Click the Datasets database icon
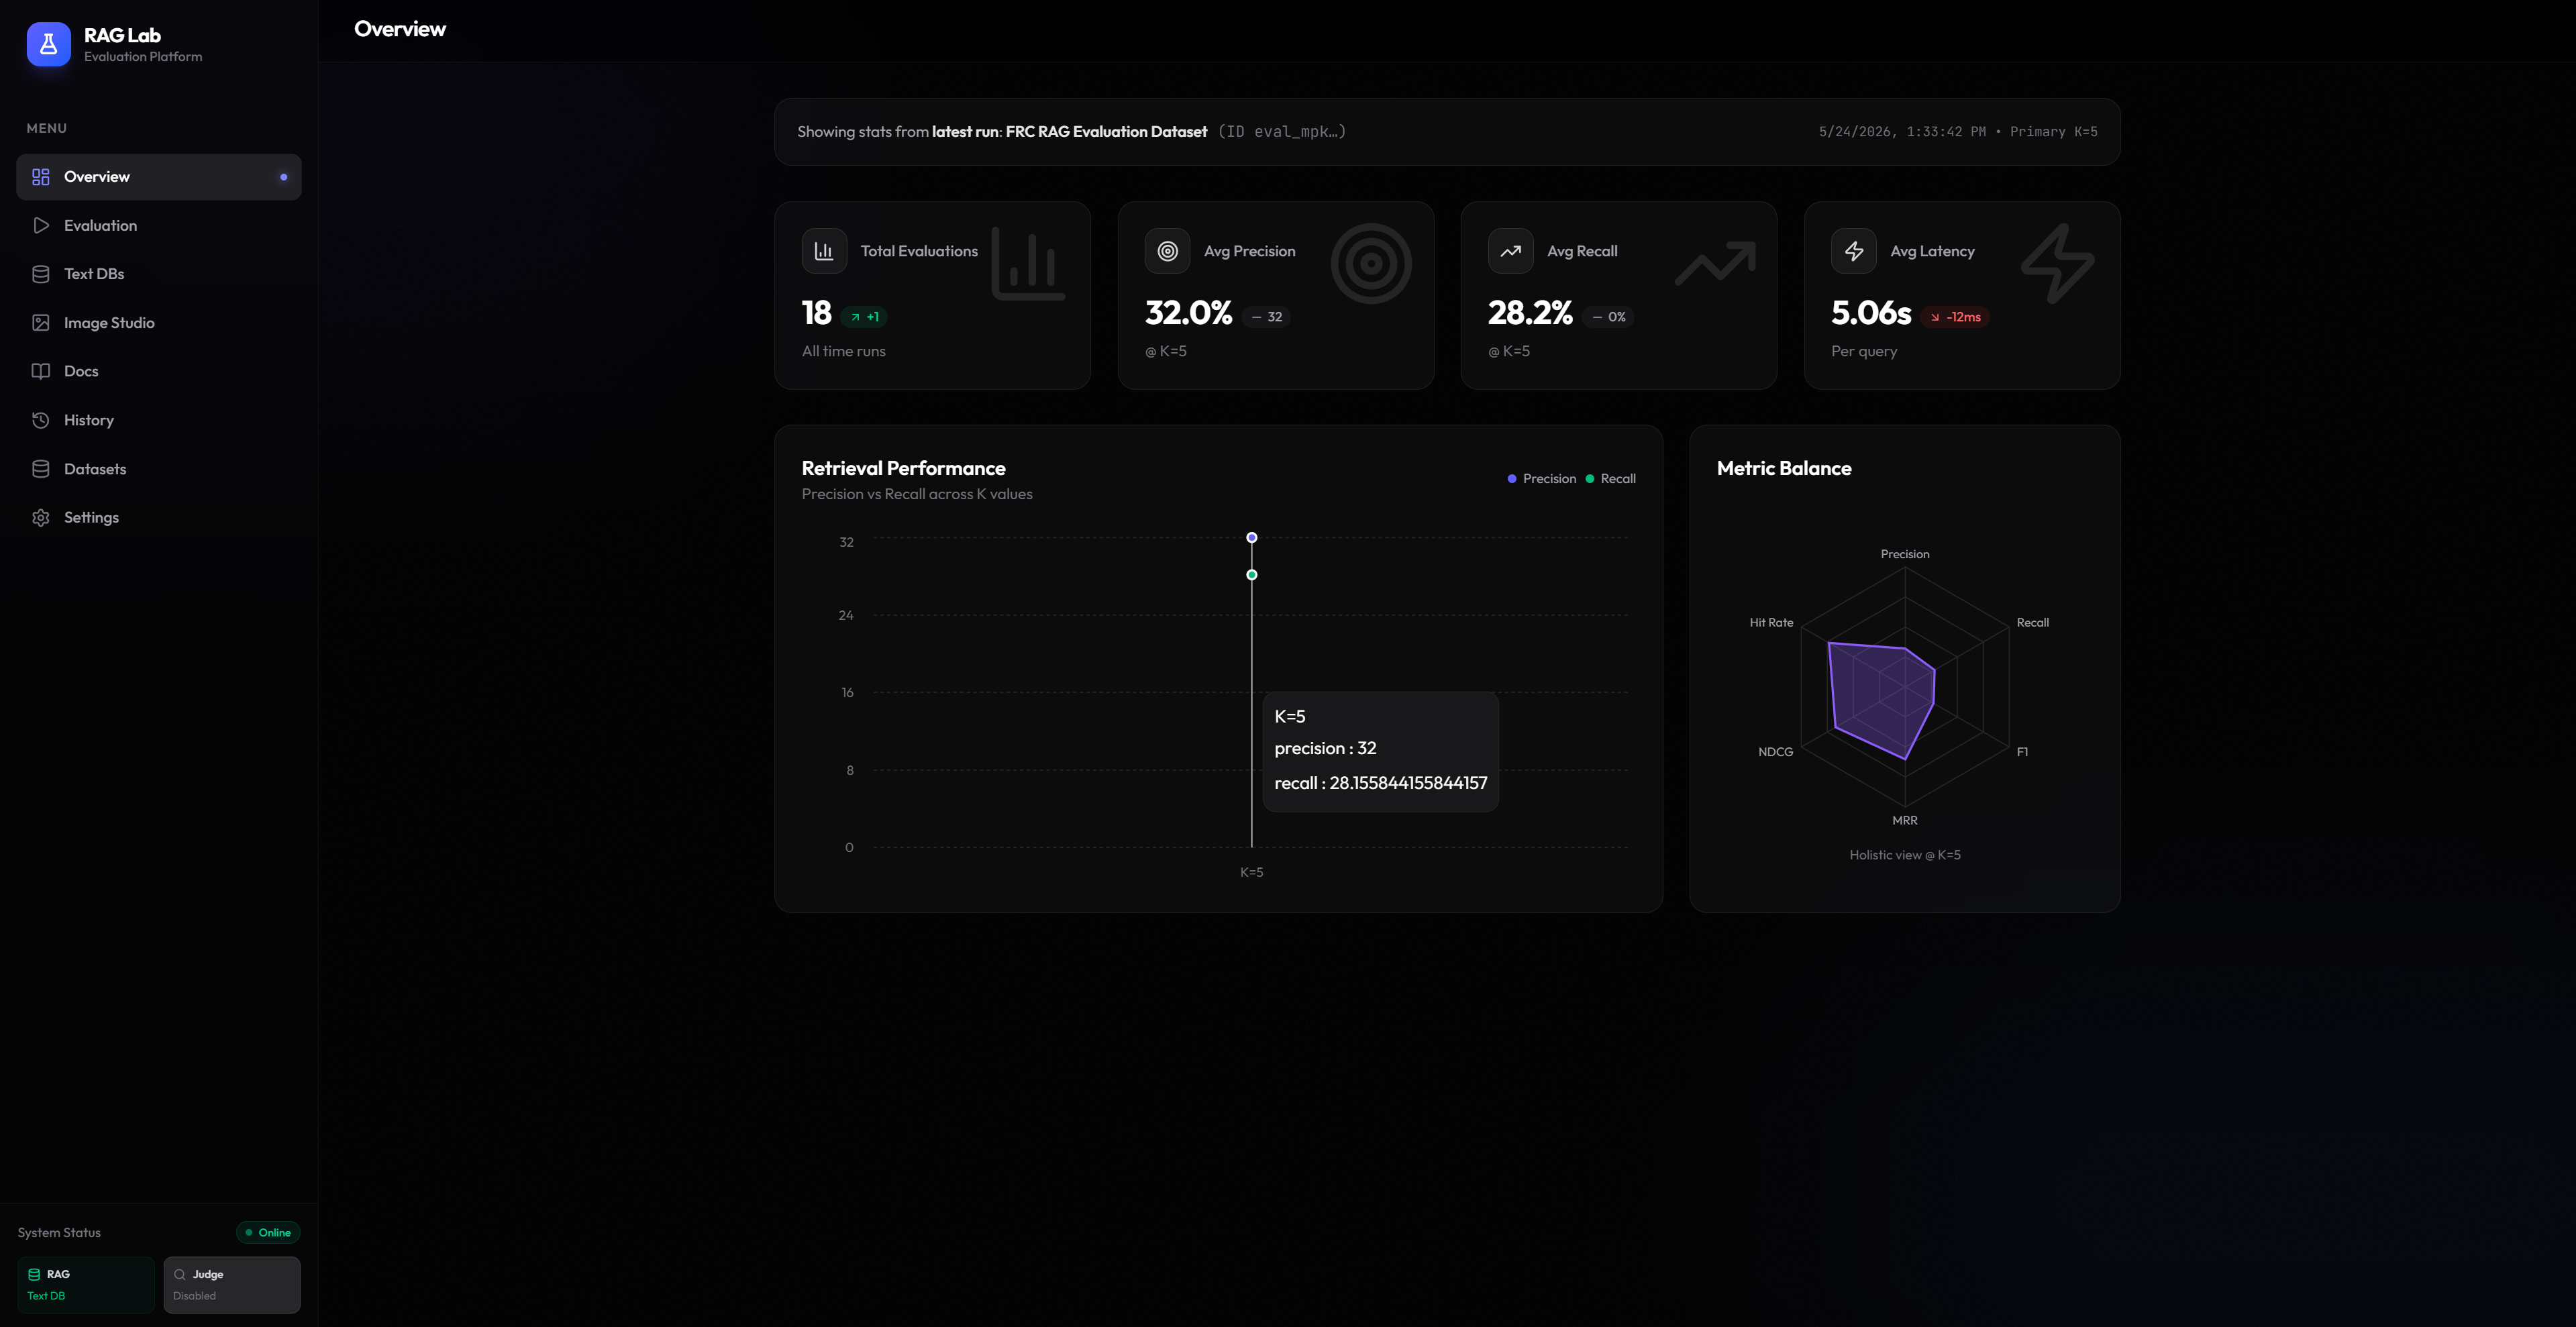The image size is (2576, 1327). [x=41, y=469]
